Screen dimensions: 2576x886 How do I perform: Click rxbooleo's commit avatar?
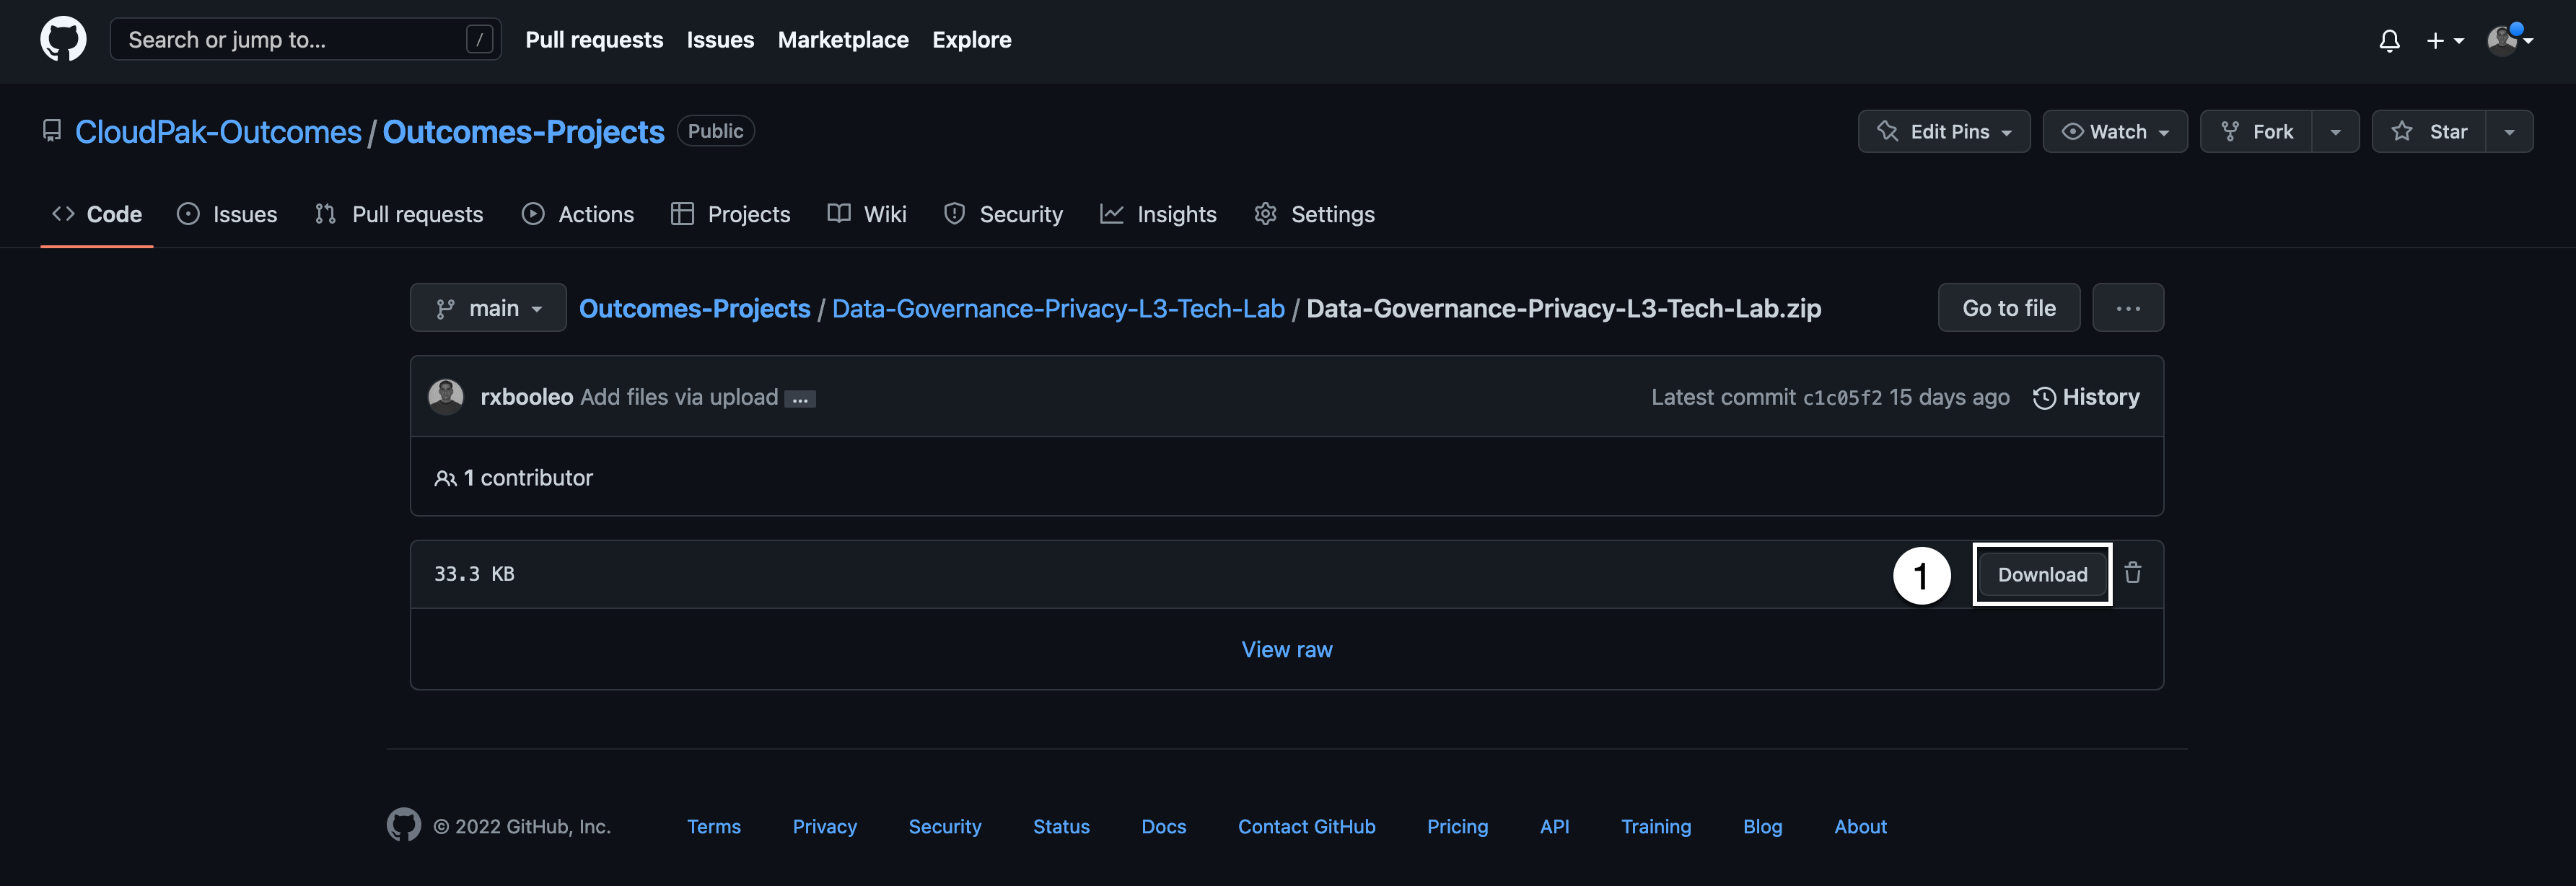[x=446, y=397]
